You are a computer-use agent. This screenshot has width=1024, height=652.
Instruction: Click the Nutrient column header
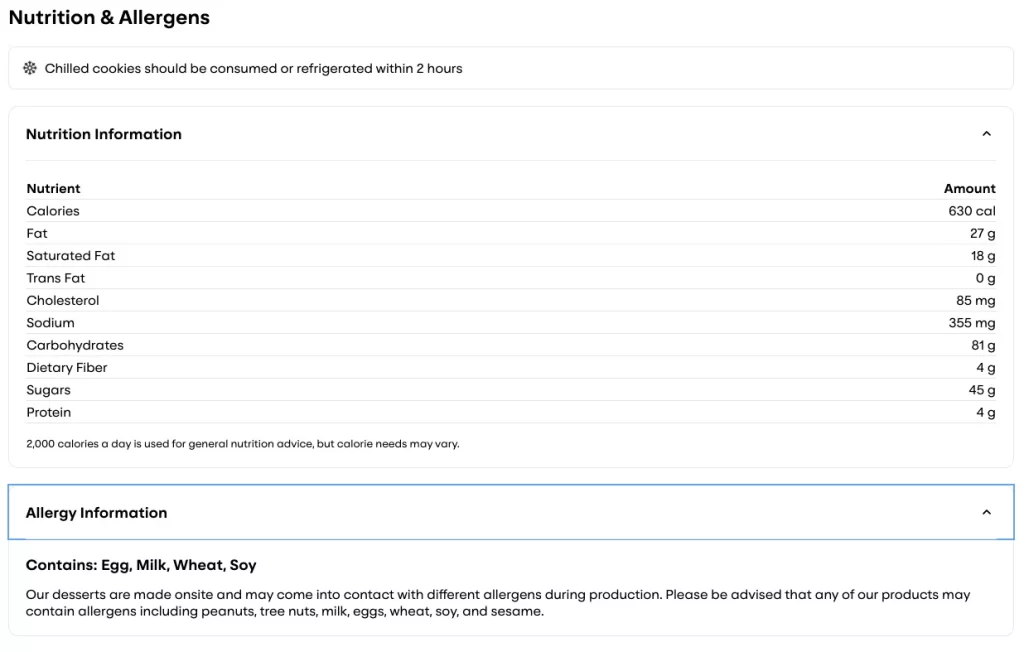point(53,188)
